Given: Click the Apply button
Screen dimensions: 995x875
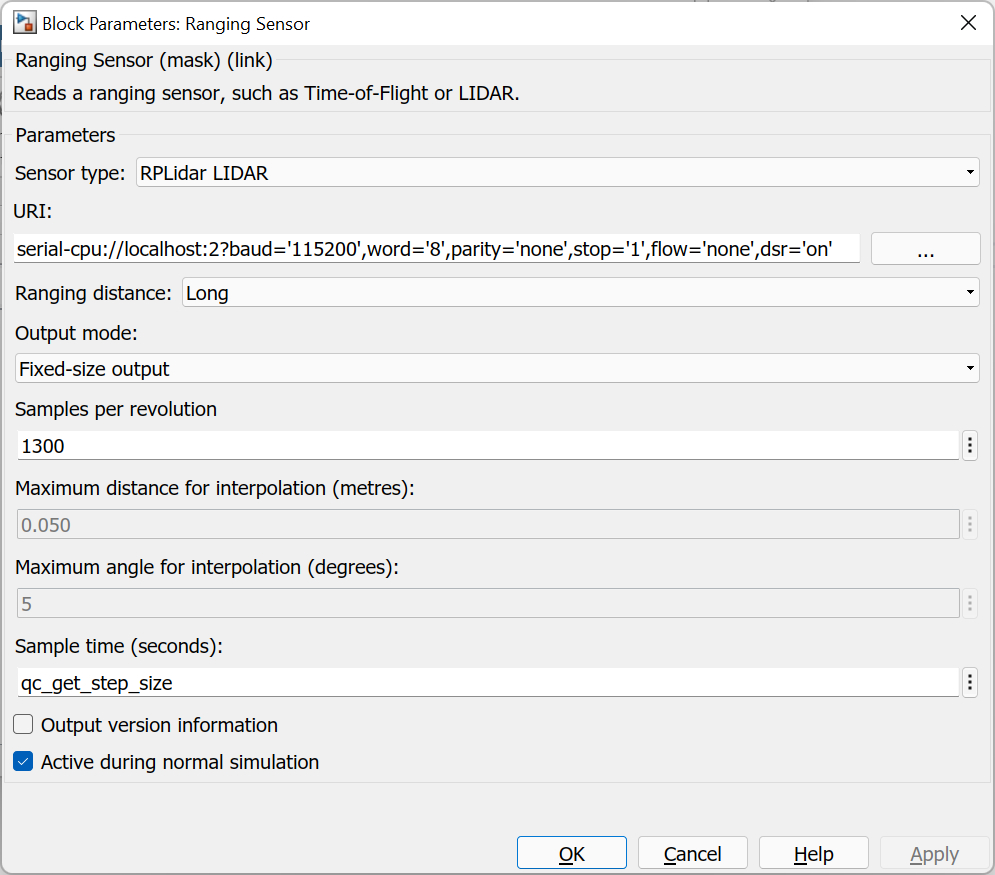Looking at the screenshot, I should pos(934,854).
